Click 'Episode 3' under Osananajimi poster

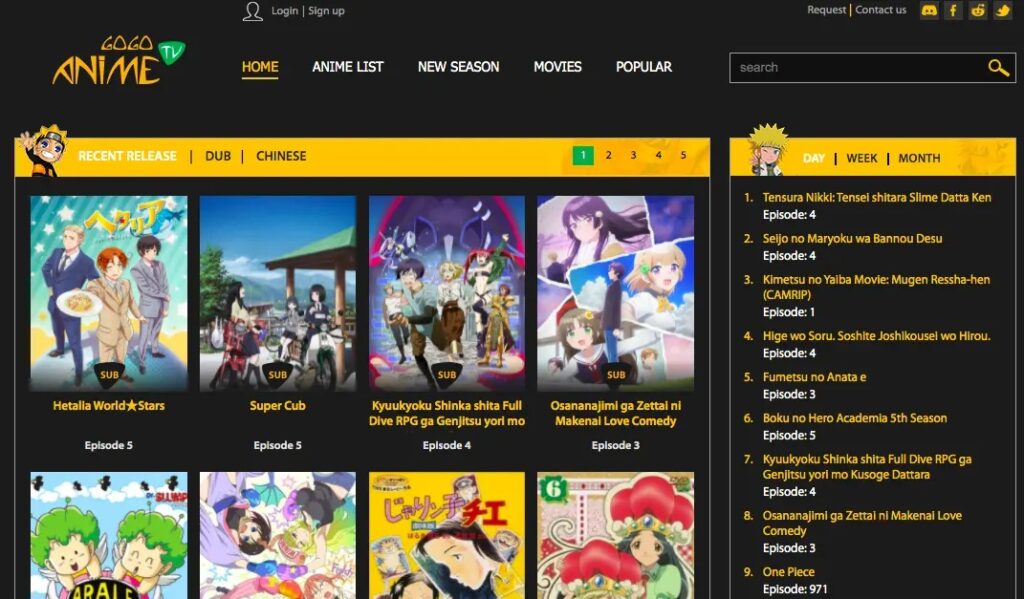click(x=615, y=445)
